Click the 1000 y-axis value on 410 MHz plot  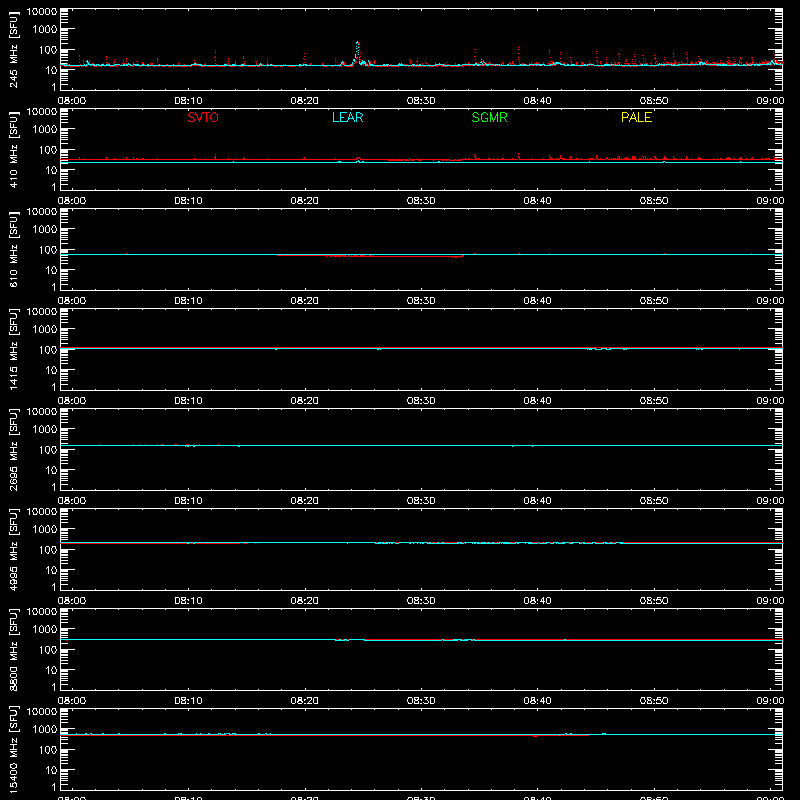tap(45, 130)
